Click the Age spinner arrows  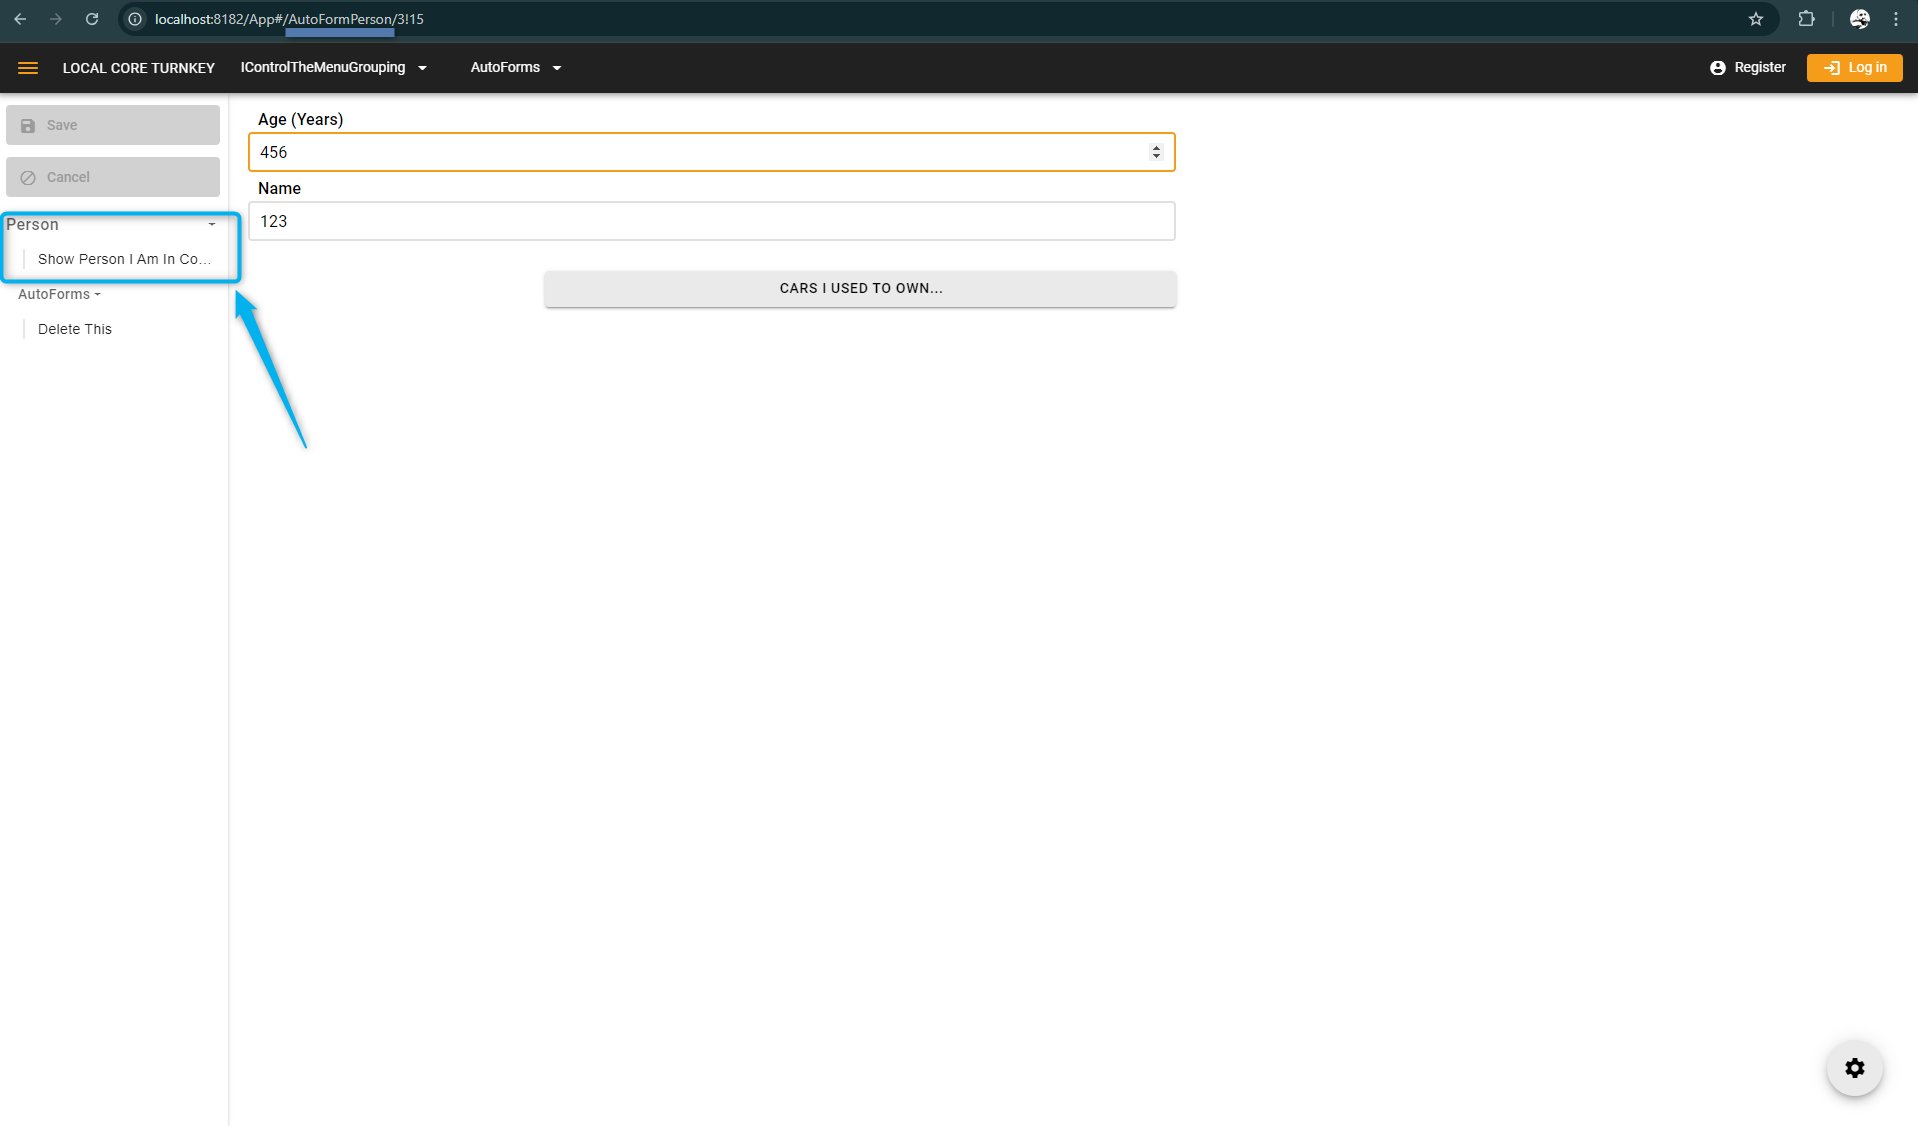1156,152
